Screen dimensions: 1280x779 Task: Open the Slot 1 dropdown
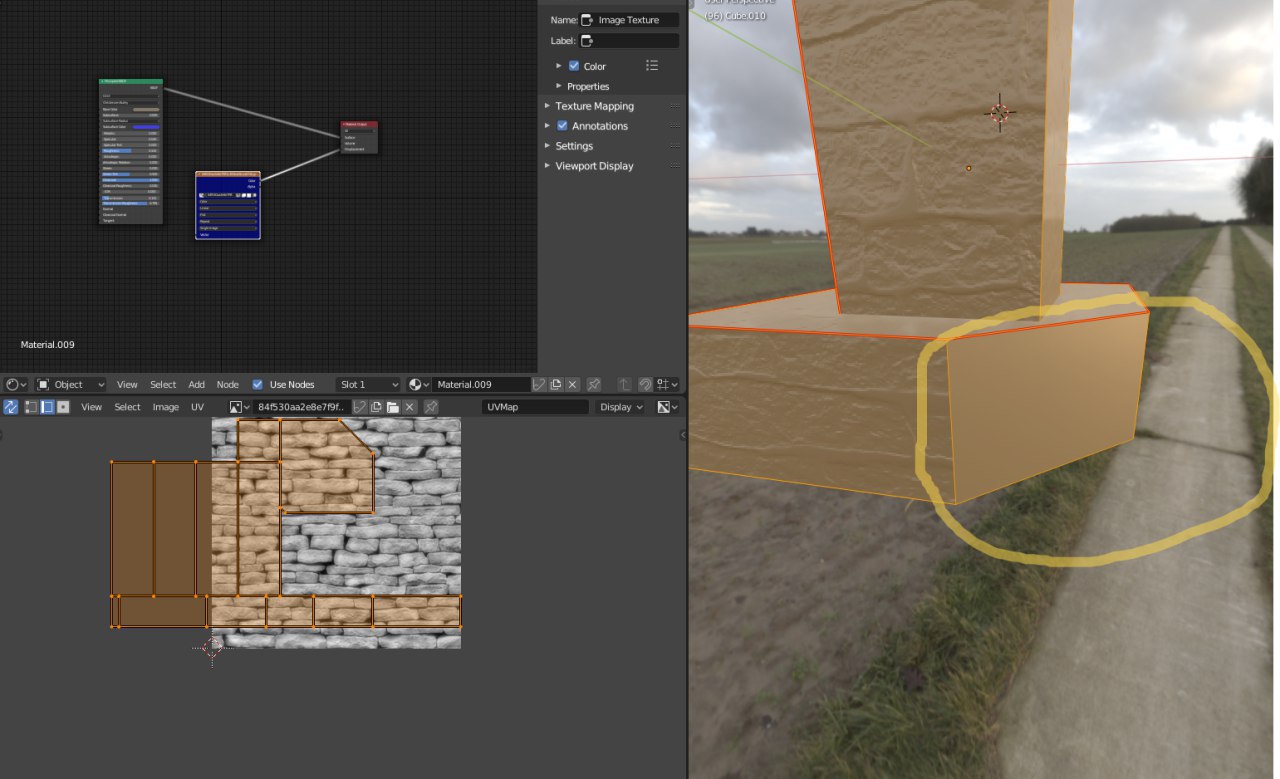point(369,384)
